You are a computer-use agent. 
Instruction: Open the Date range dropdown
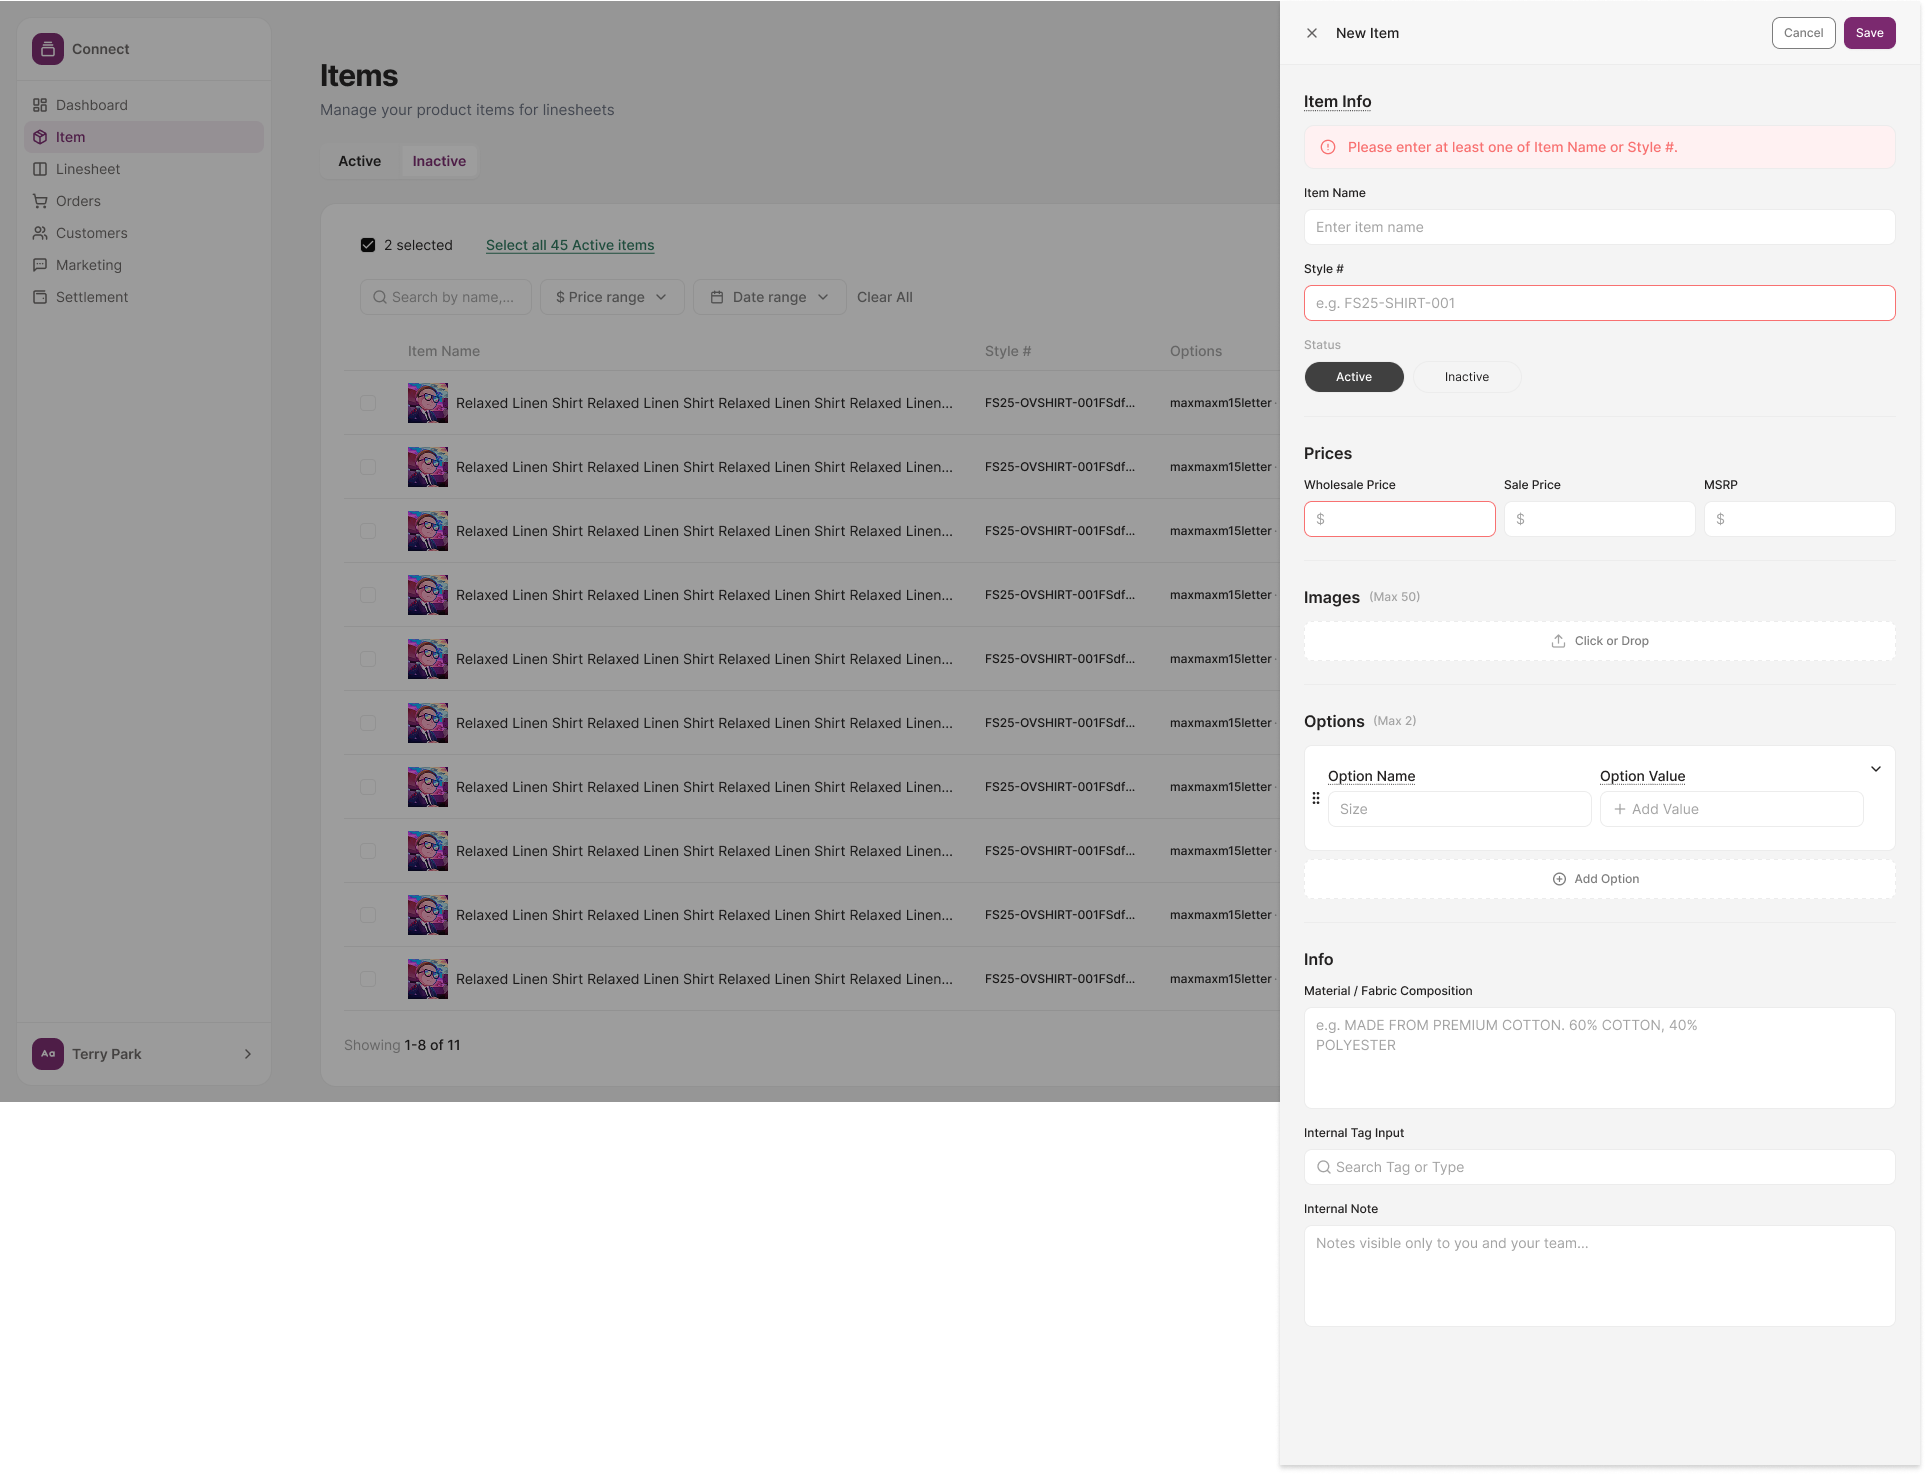(x=769, y=297)
